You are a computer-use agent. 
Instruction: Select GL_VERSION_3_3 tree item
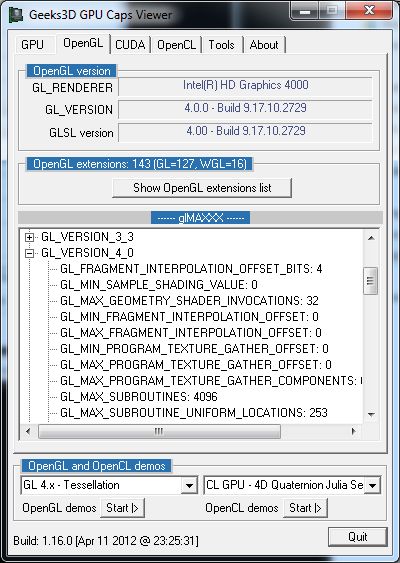point(87,237)
